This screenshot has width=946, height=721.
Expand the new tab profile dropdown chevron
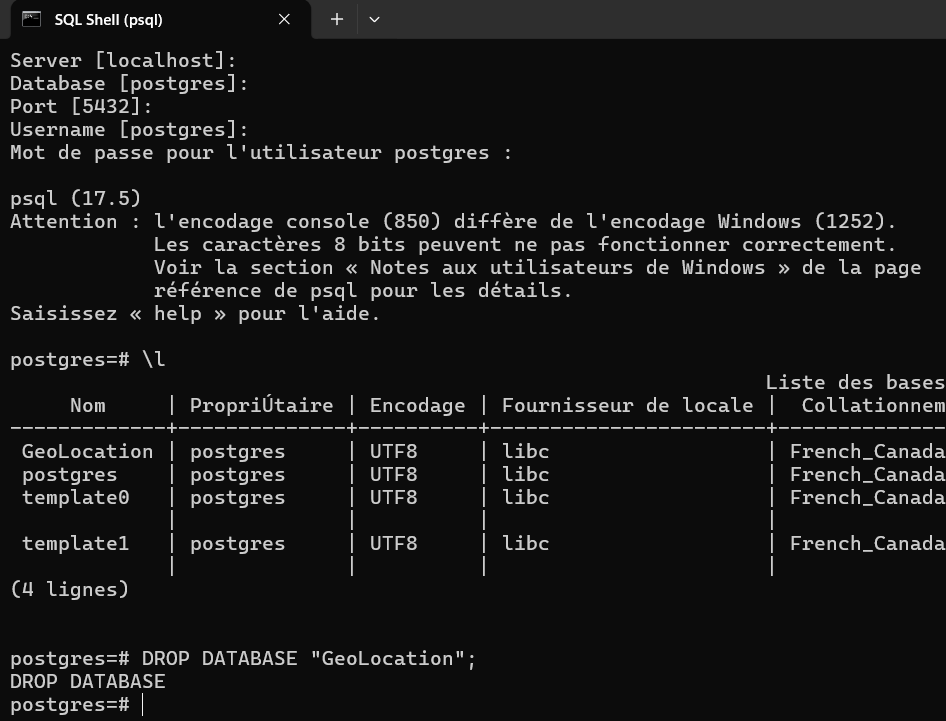374,19
